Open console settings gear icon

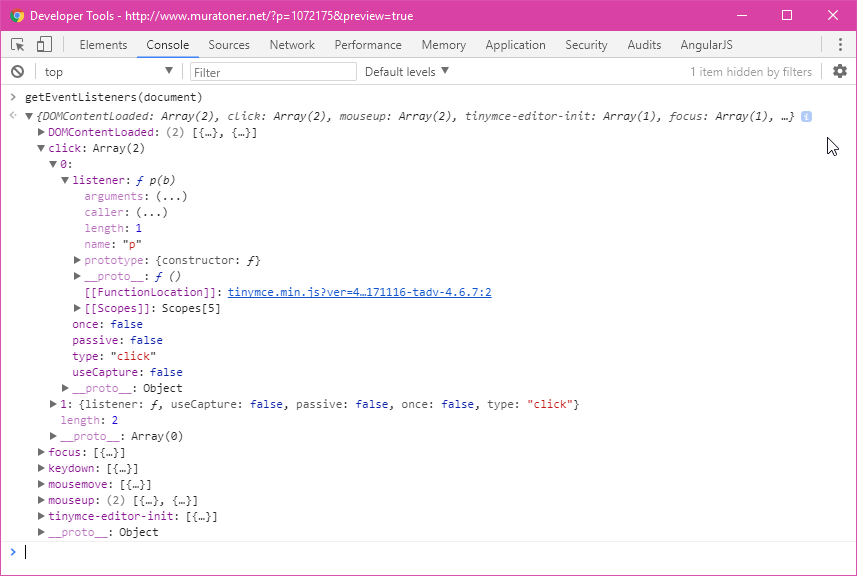(840, 72)
